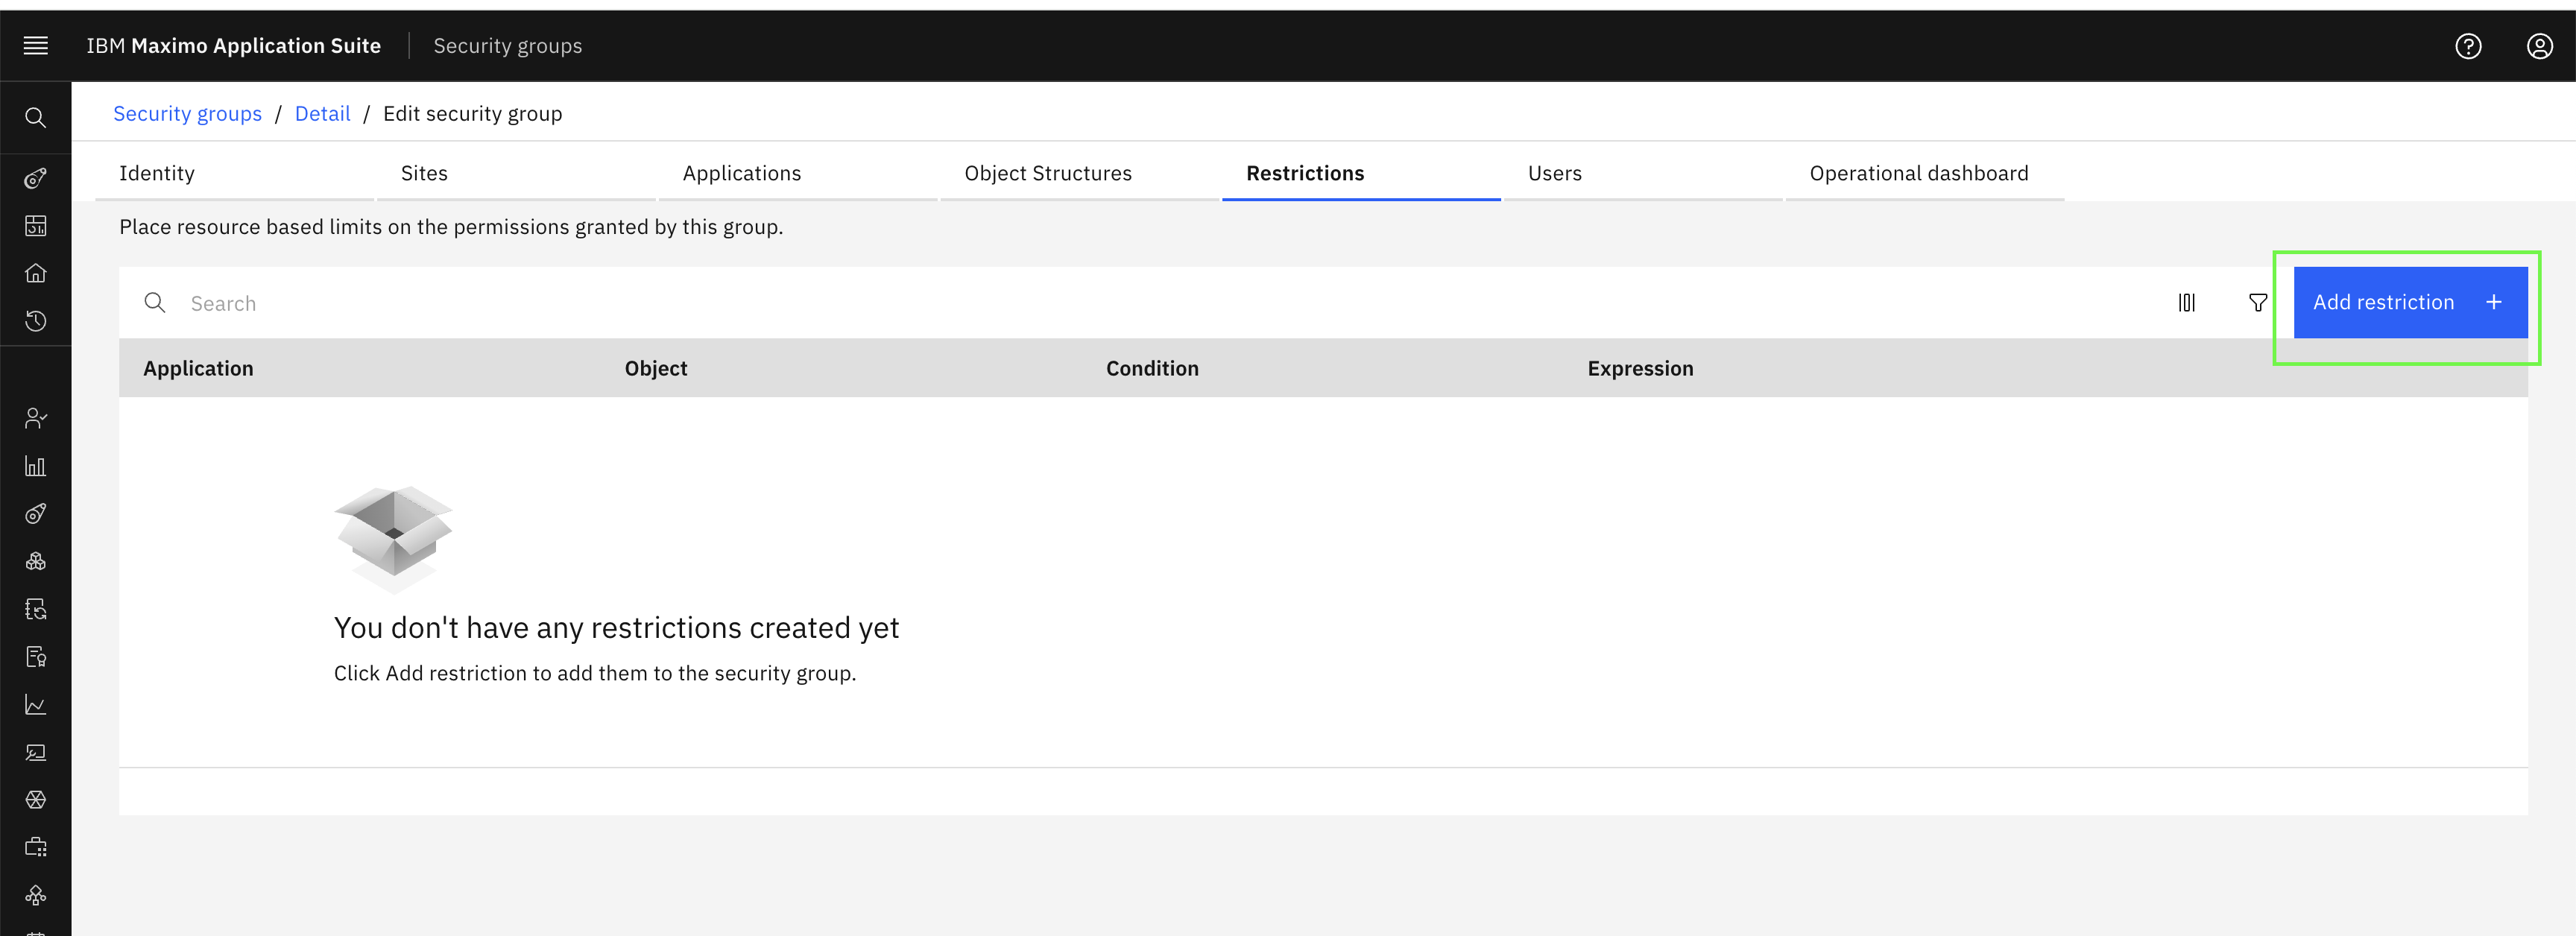Open the help question mark icon

click(2468, 46)
